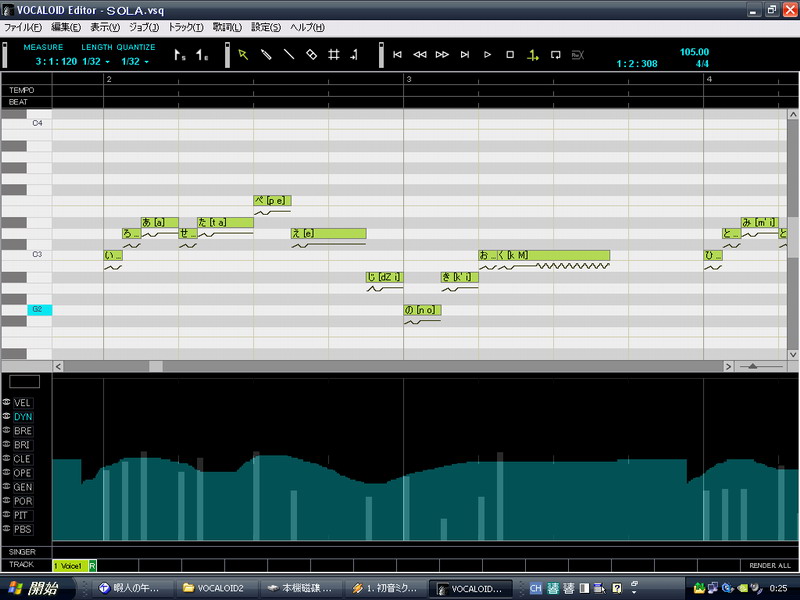Click the VOCALOID Editor title bar icon
The height and width of the screenshot is (600, 800).
click(8, 10)
